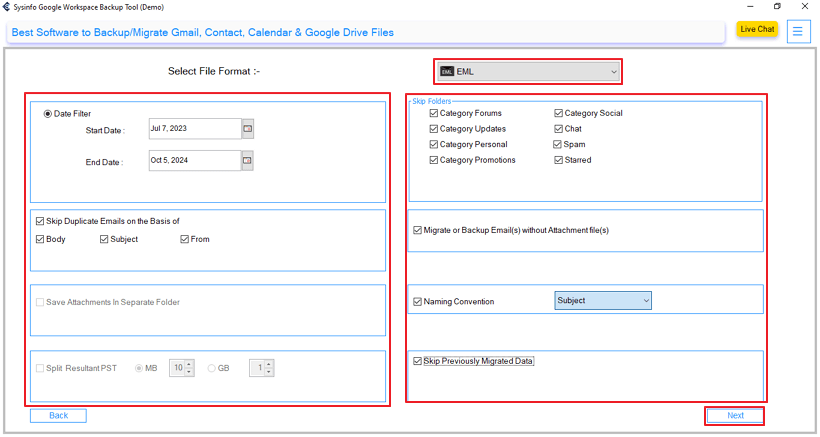The width and height of the screenshot is (820, 437).
Task: Click the Start Date input field
Action: pyautogui.click(x=194, y=129)
